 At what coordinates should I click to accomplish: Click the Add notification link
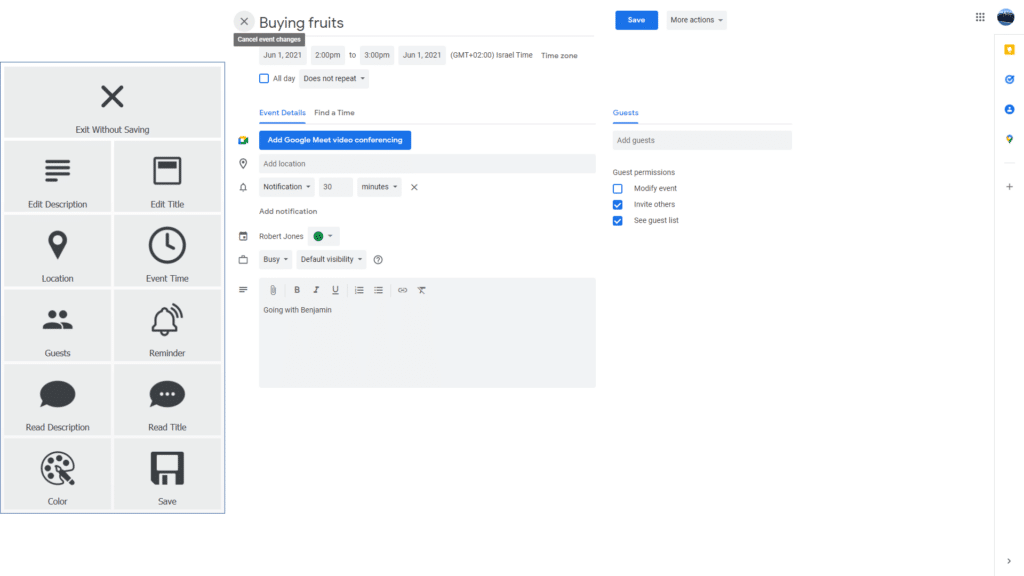288,211
